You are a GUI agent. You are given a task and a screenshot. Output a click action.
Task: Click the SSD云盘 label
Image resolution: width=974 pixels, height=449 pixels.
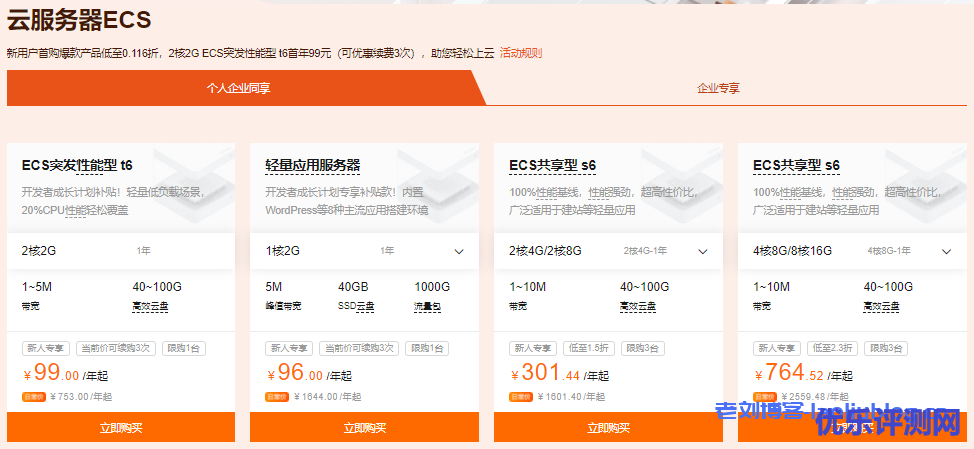(356, 306)
